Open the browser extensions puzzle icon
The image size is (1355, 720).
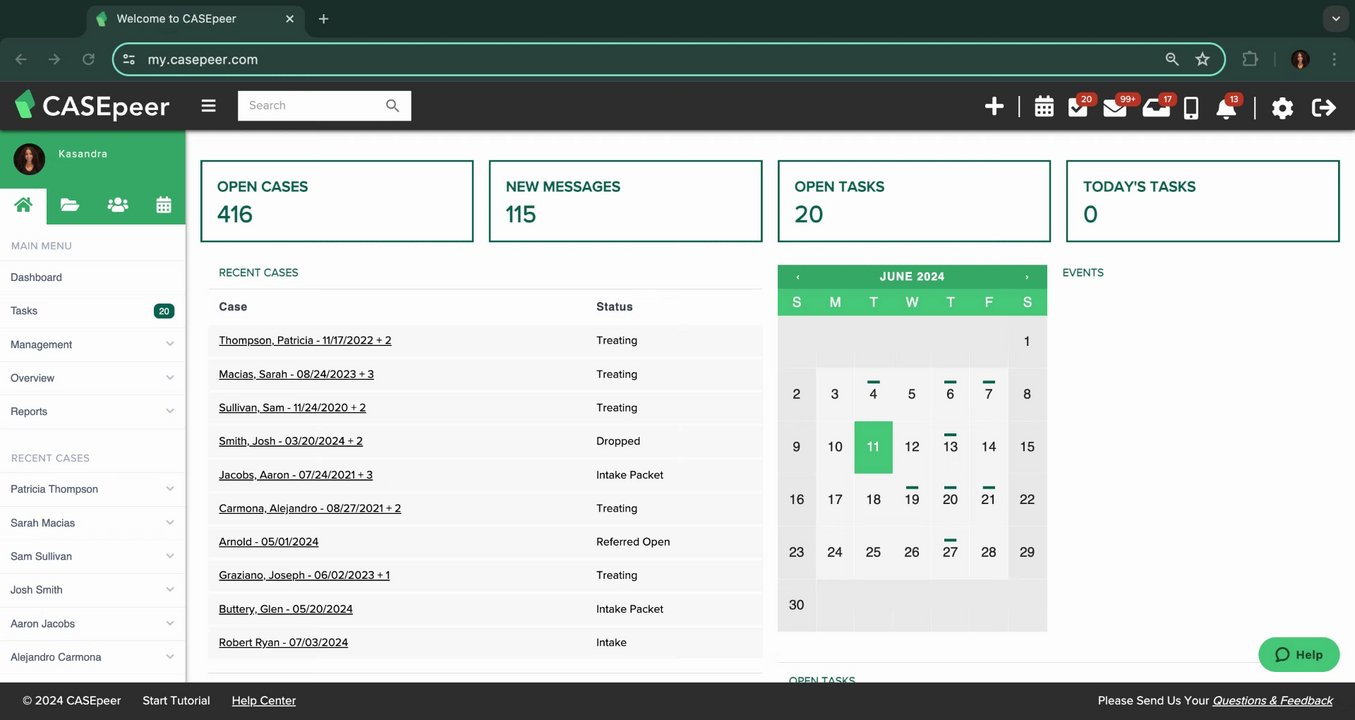pos(1250,59)
